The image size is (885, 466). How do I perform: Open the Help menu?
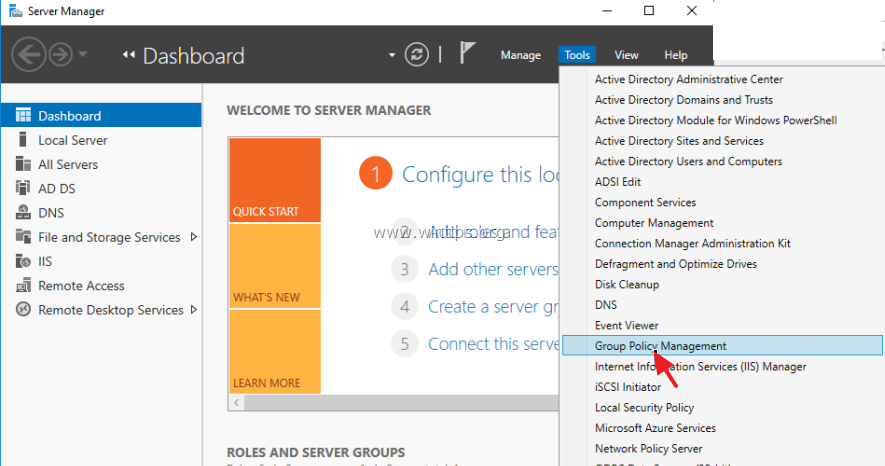(x=676, y=55)
